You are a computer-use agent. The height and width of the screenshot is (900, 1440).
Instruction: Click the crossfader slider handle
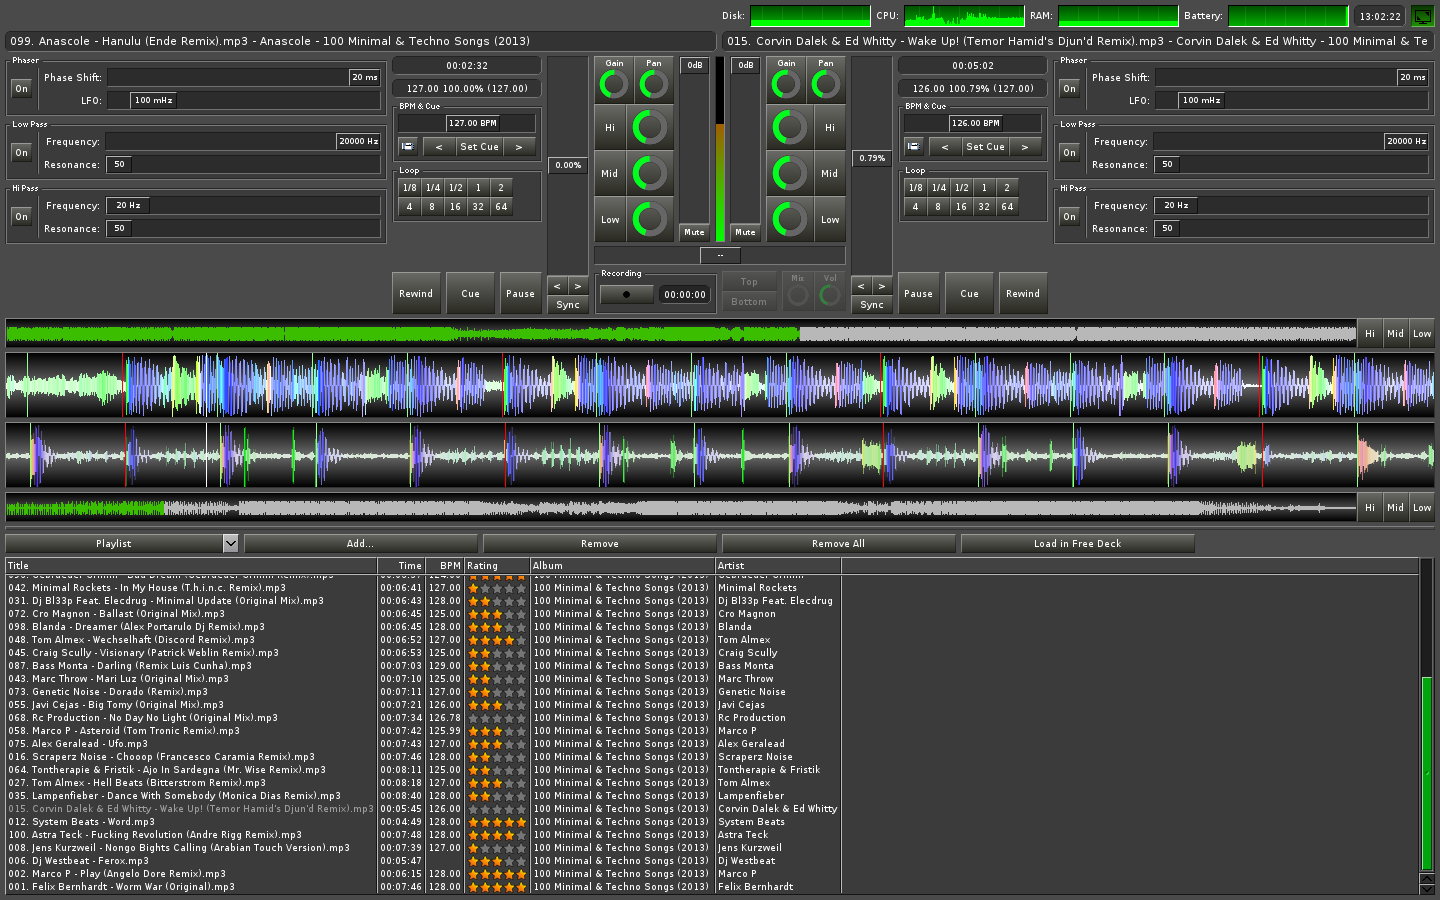[720, 255]
